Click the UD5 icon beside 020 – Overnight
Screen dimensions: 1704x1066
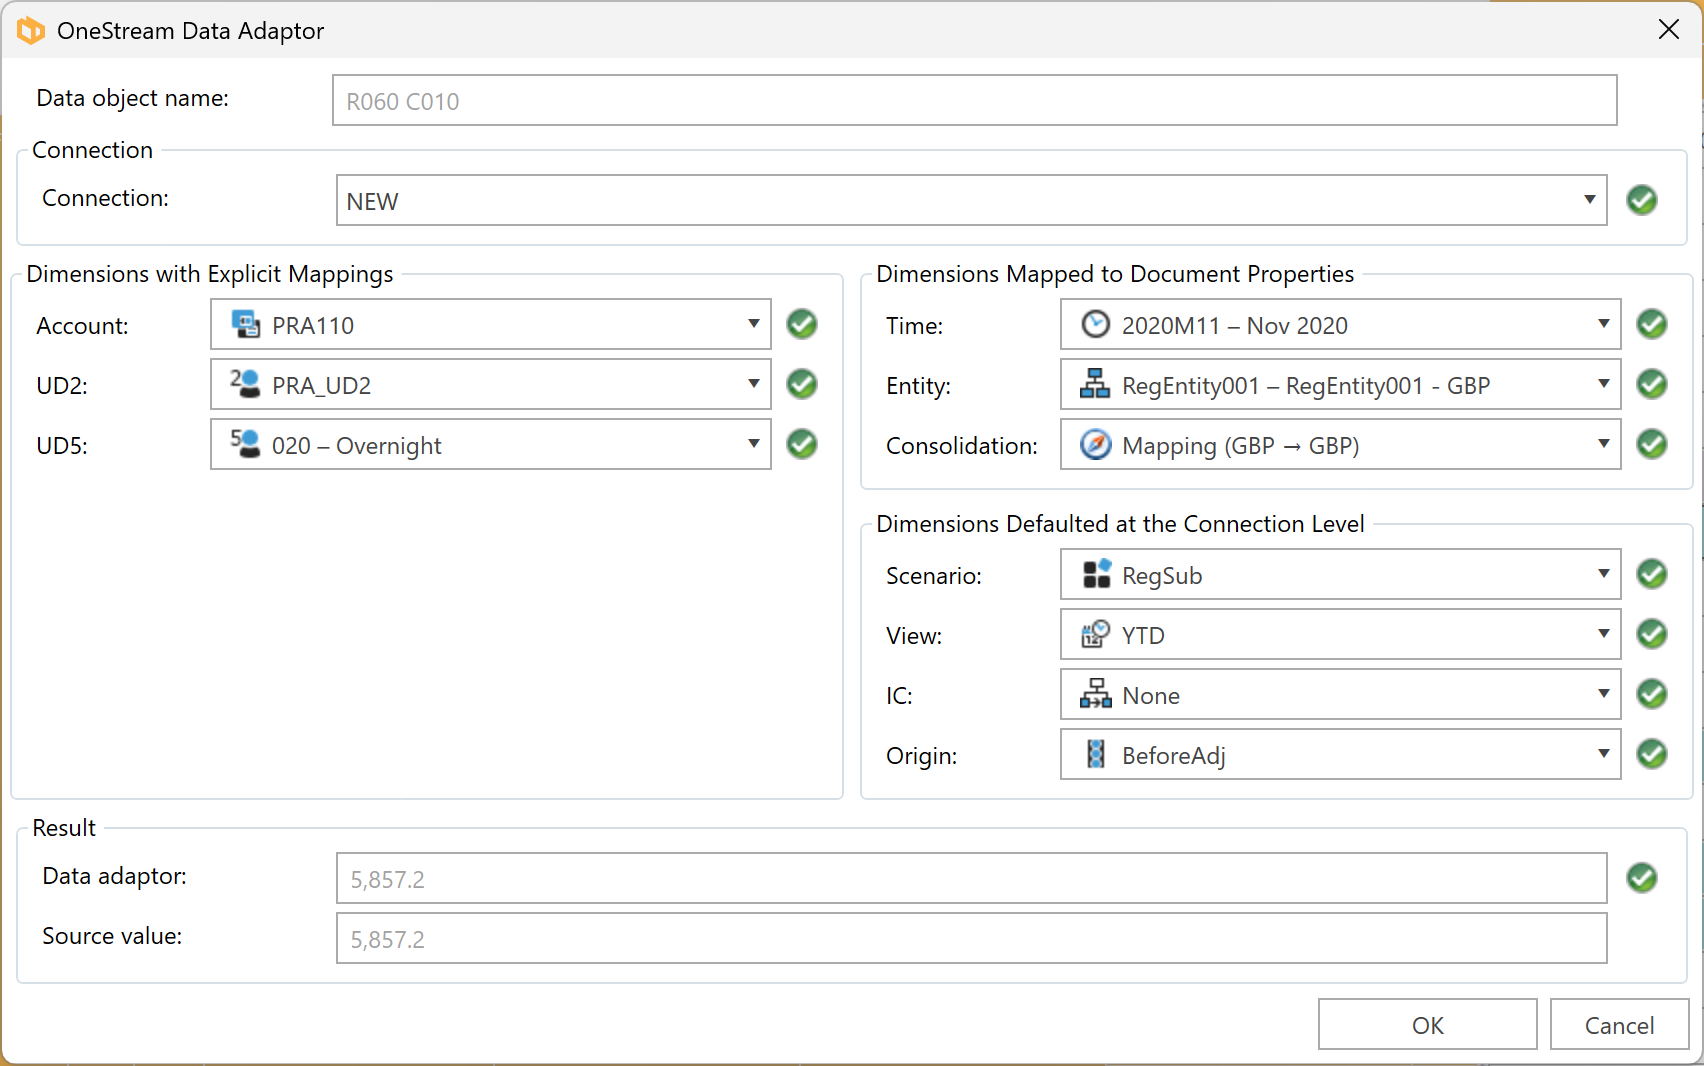coord(245,444)
